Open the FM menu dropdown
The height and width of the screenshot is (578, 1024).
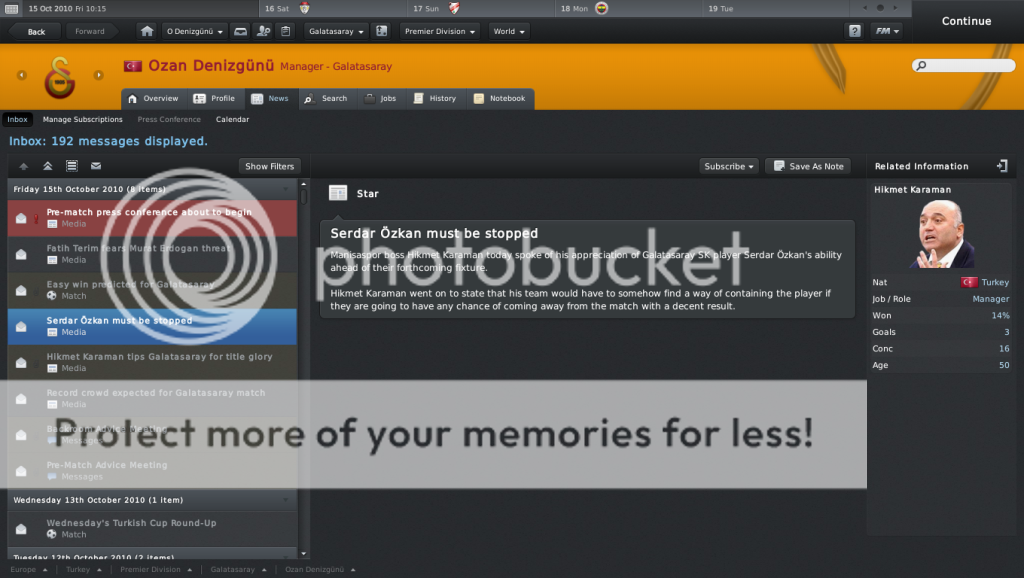pos(887,31)
